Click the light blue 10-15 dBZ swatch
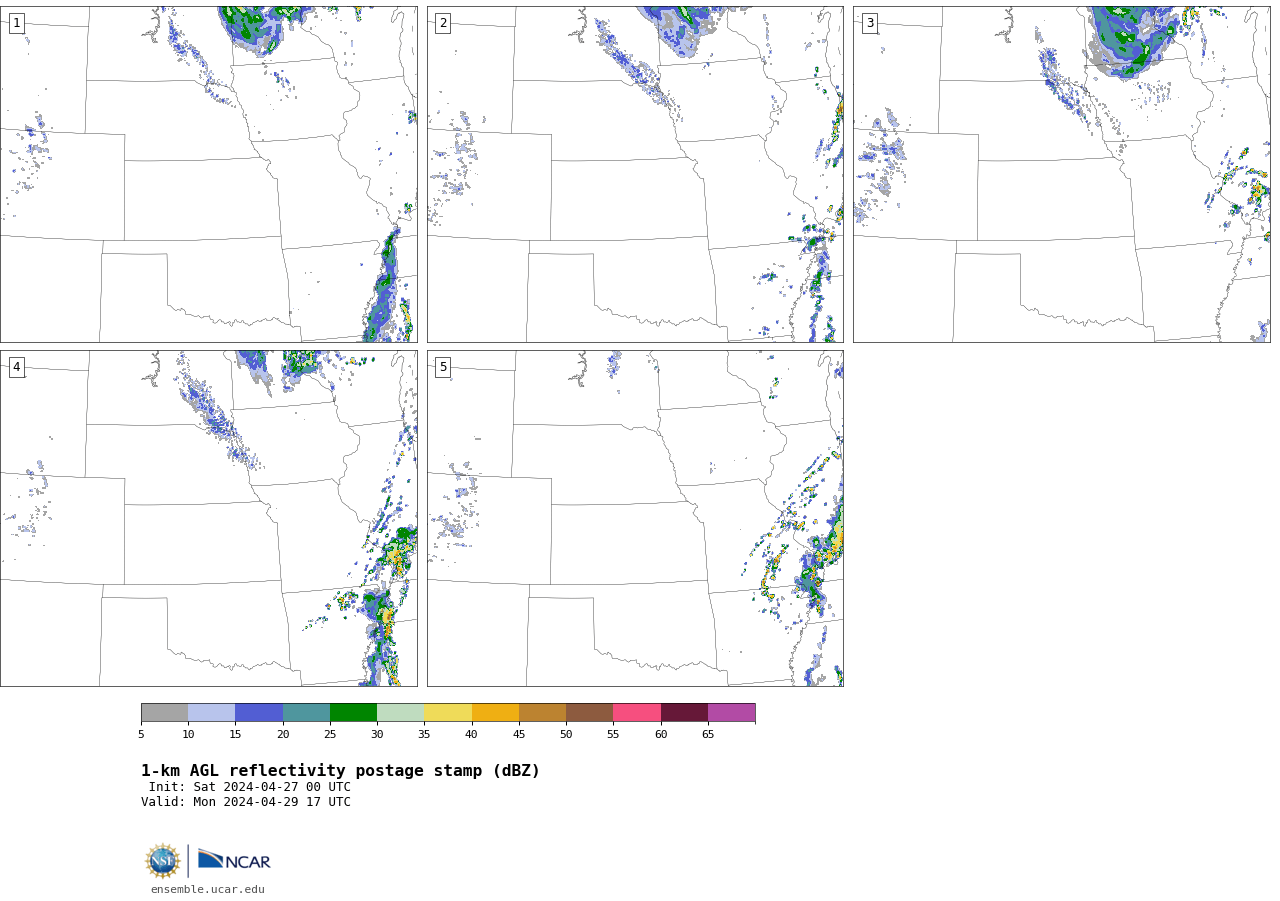Viewport: 1280px width, 901px height. coord(211,712)
